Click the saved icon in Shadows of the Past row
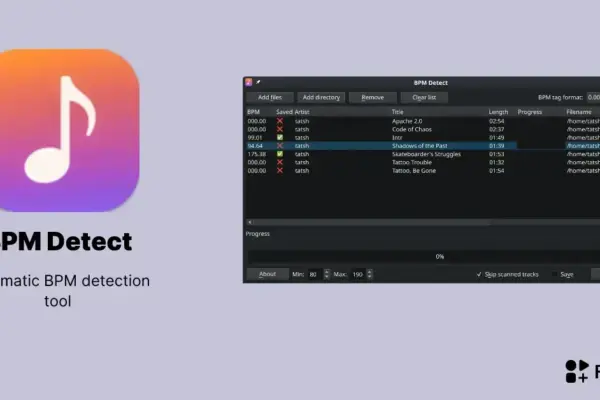This screenshot has width=600, height=400. pos(280,146)
